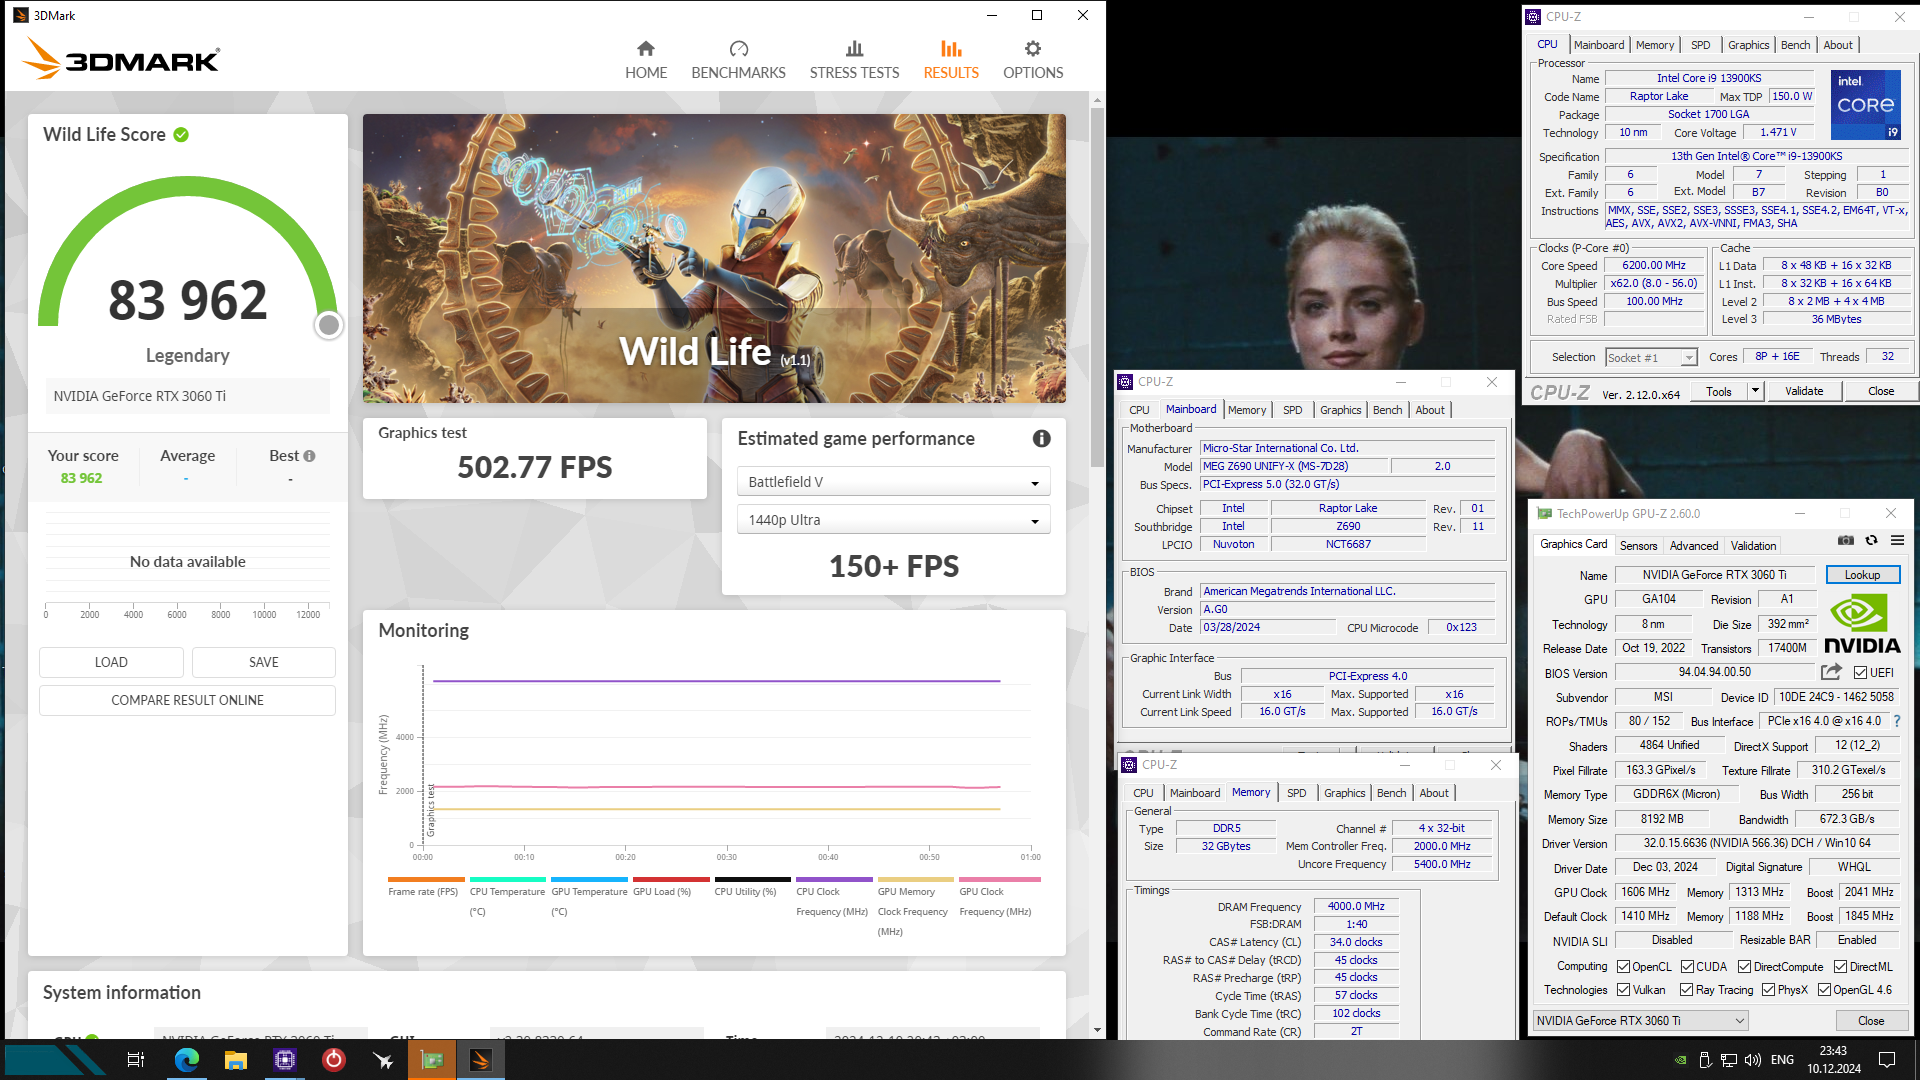Take GPU-Z screenshot with camera icon

[1846, 540]
